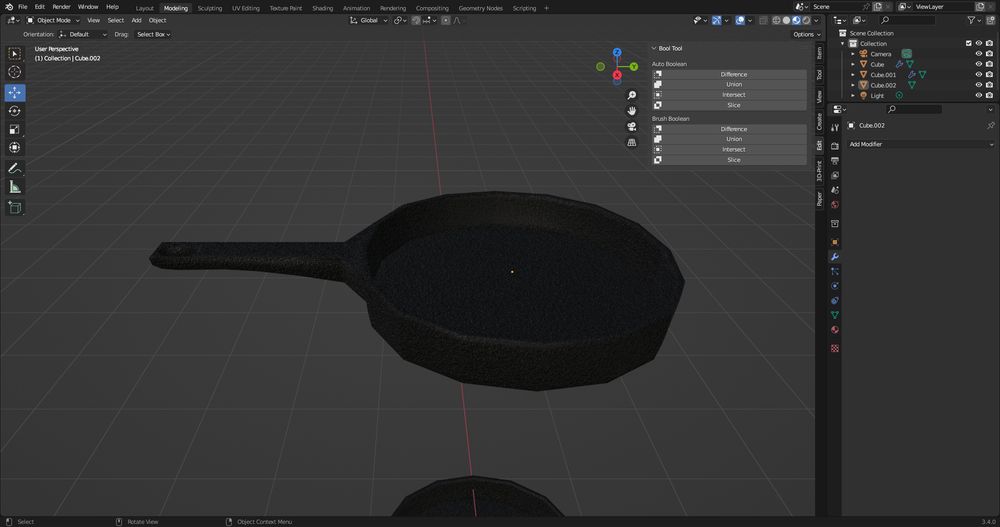Viewport: 1000px width, 527px height.
Task: Activate the Scale tool
Action: [x=15, y=130]
